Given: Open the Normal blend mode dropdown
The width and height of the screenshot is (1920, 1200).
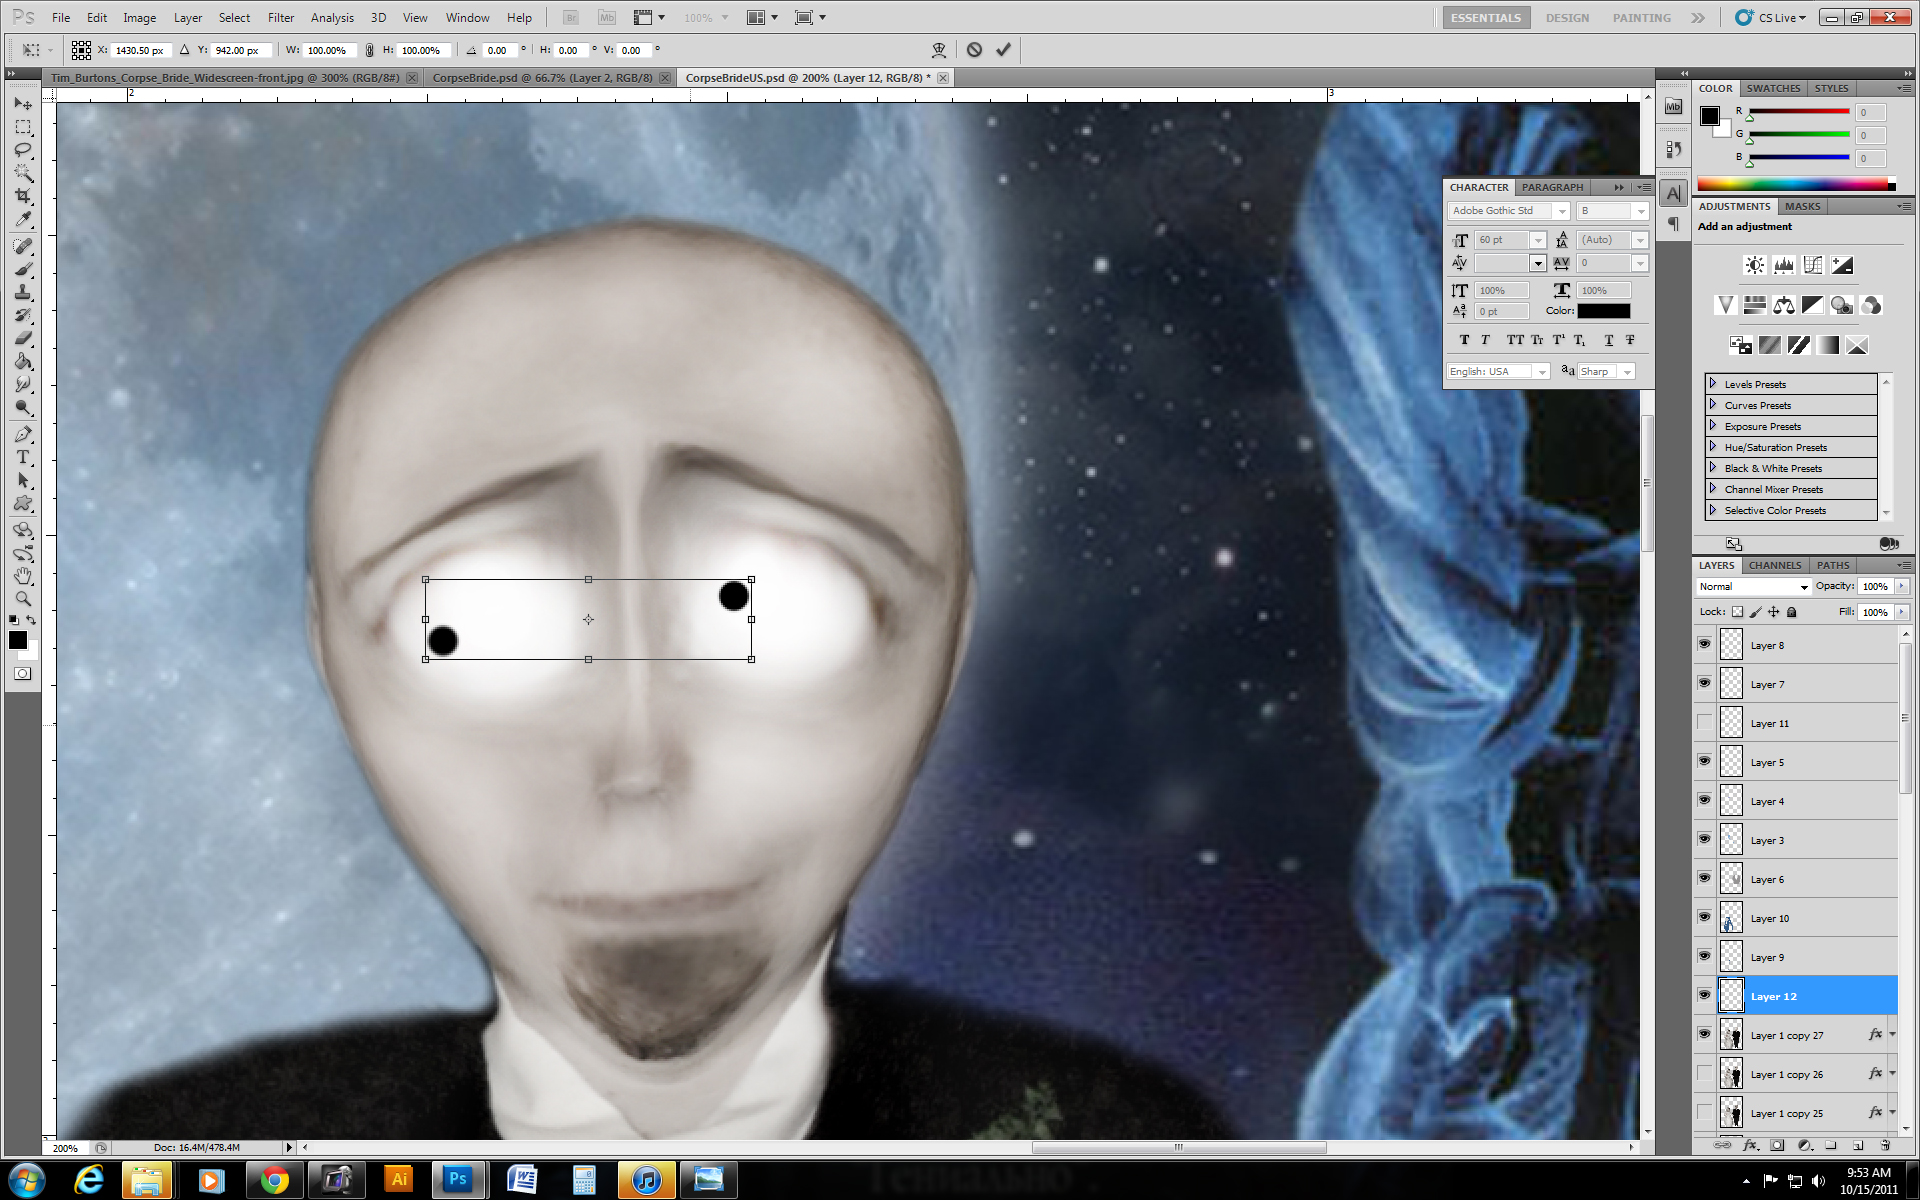Looking at the screenshot, I should pos(1754,587).
